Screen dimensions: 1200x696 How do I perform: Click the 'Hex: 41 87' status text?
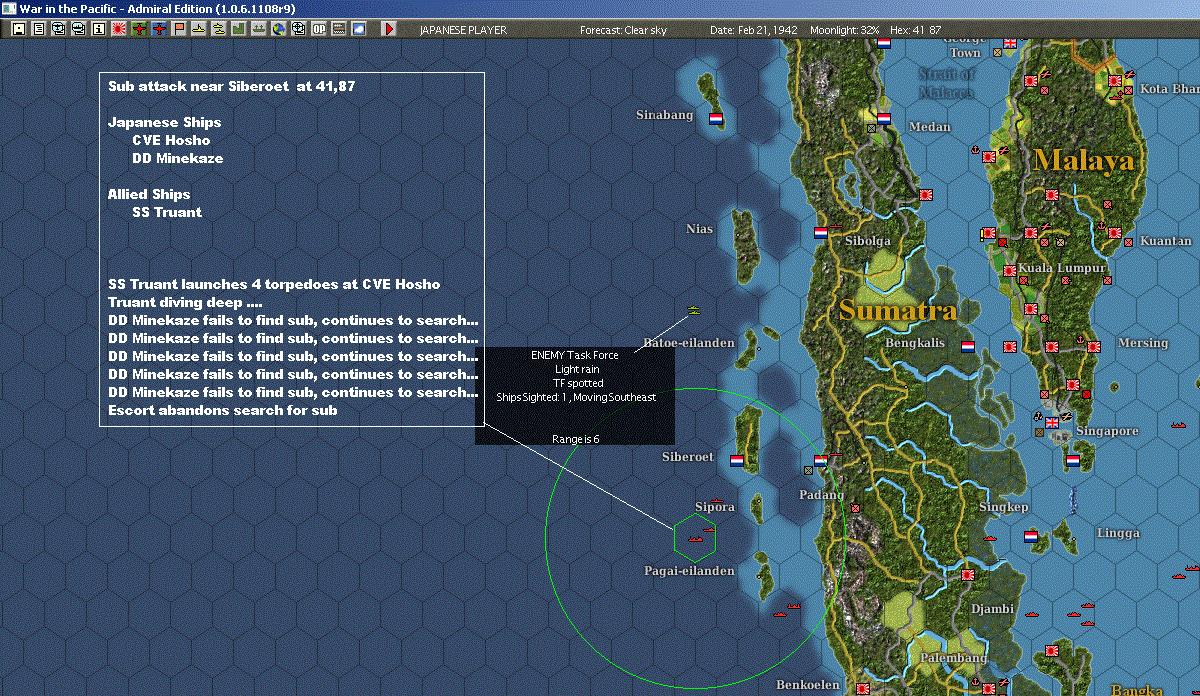click(x=914, y=30)
